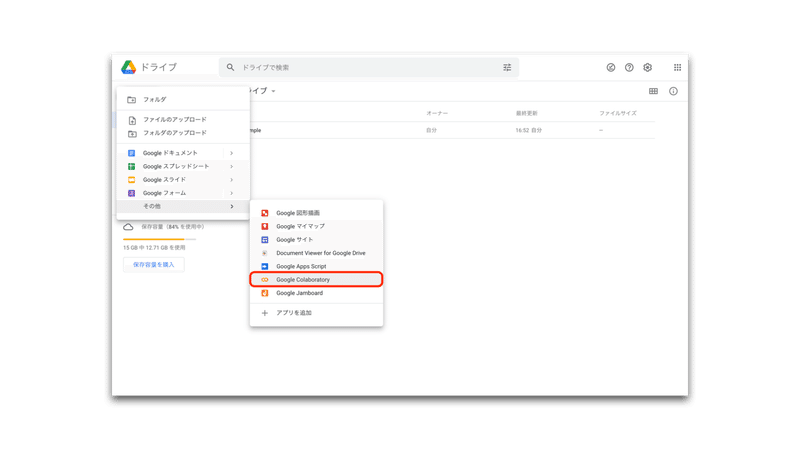The height and width of the screenshot is (450, 800).
Task: Click 保存容量を購入 button
Action: pos(154,265)
